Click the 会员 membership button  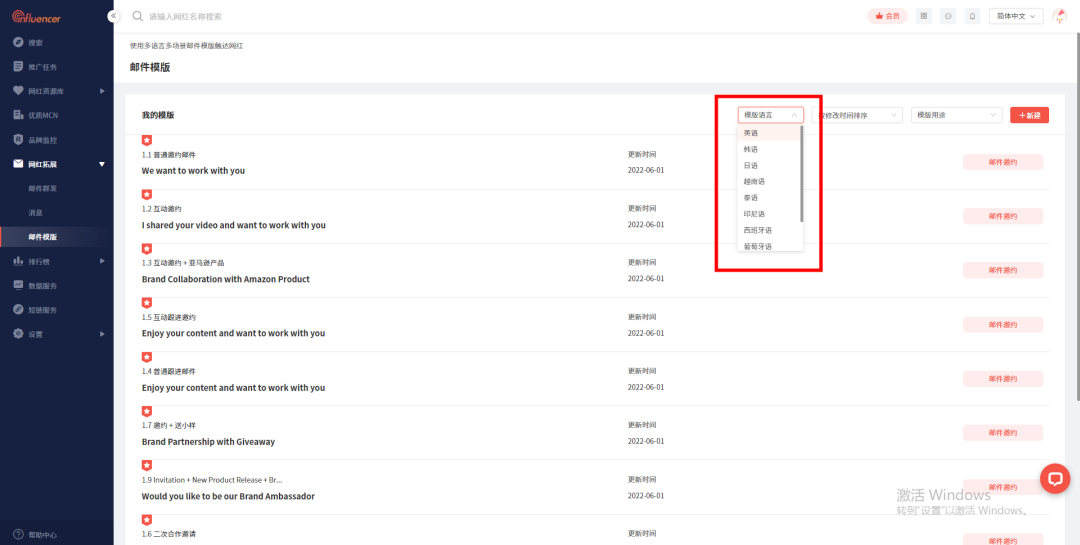click(887, 16)
